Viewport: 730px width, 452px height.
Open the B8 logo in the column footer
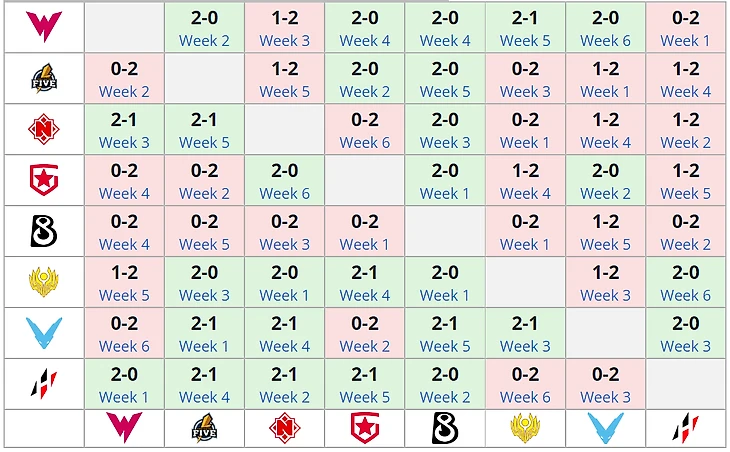[445, 428]
